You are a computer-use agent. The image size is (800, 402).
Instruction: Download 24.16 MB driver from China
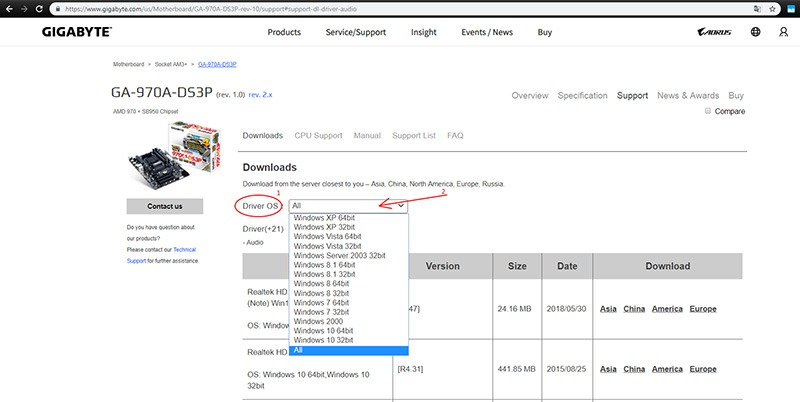coord(634,309)
